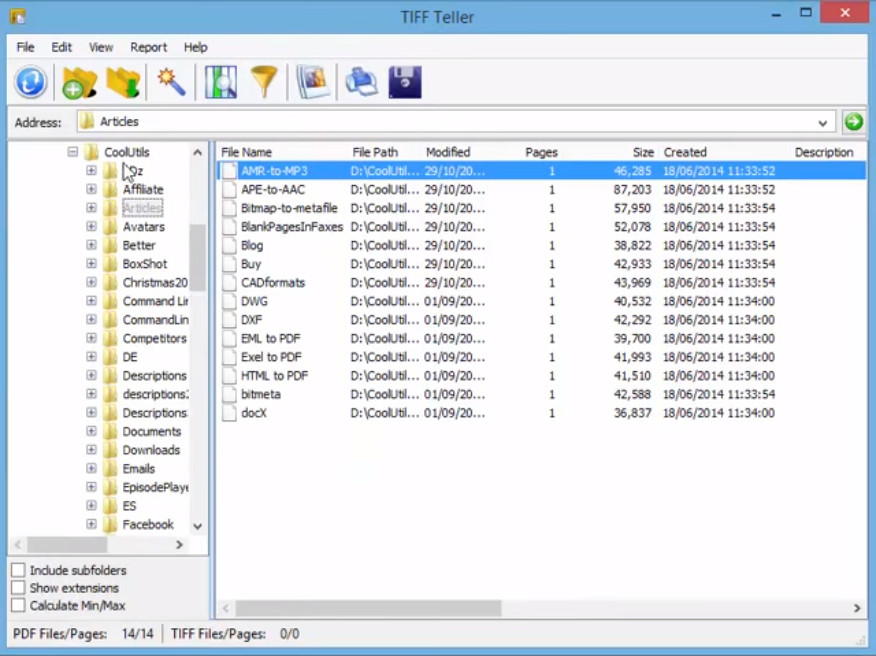Image resolution: width=876 pixels, height=656 pixels.
Task: Click the file icon next to DWG
Action: click(229, 301)
